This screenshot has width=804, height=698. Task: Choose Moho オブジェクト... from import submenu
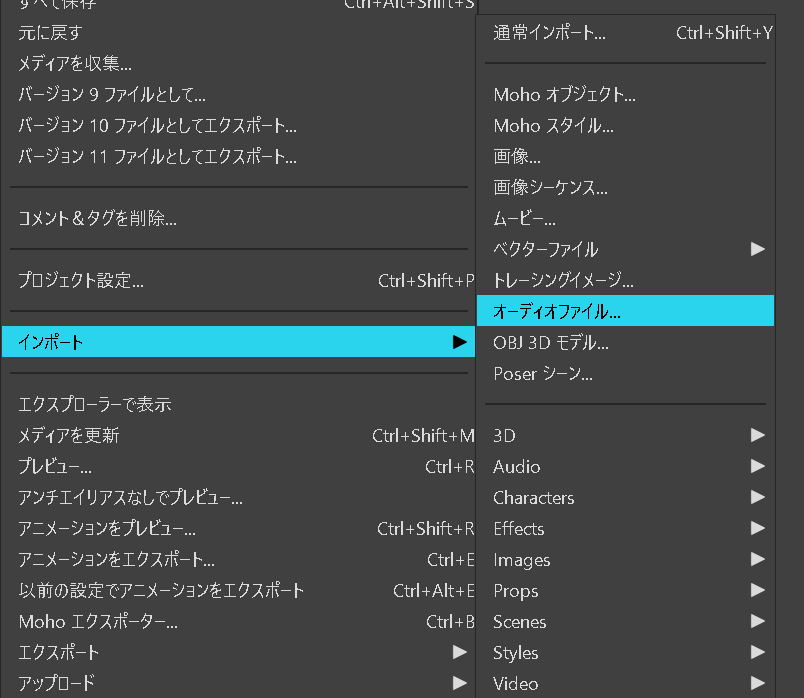tap(564, 95)
